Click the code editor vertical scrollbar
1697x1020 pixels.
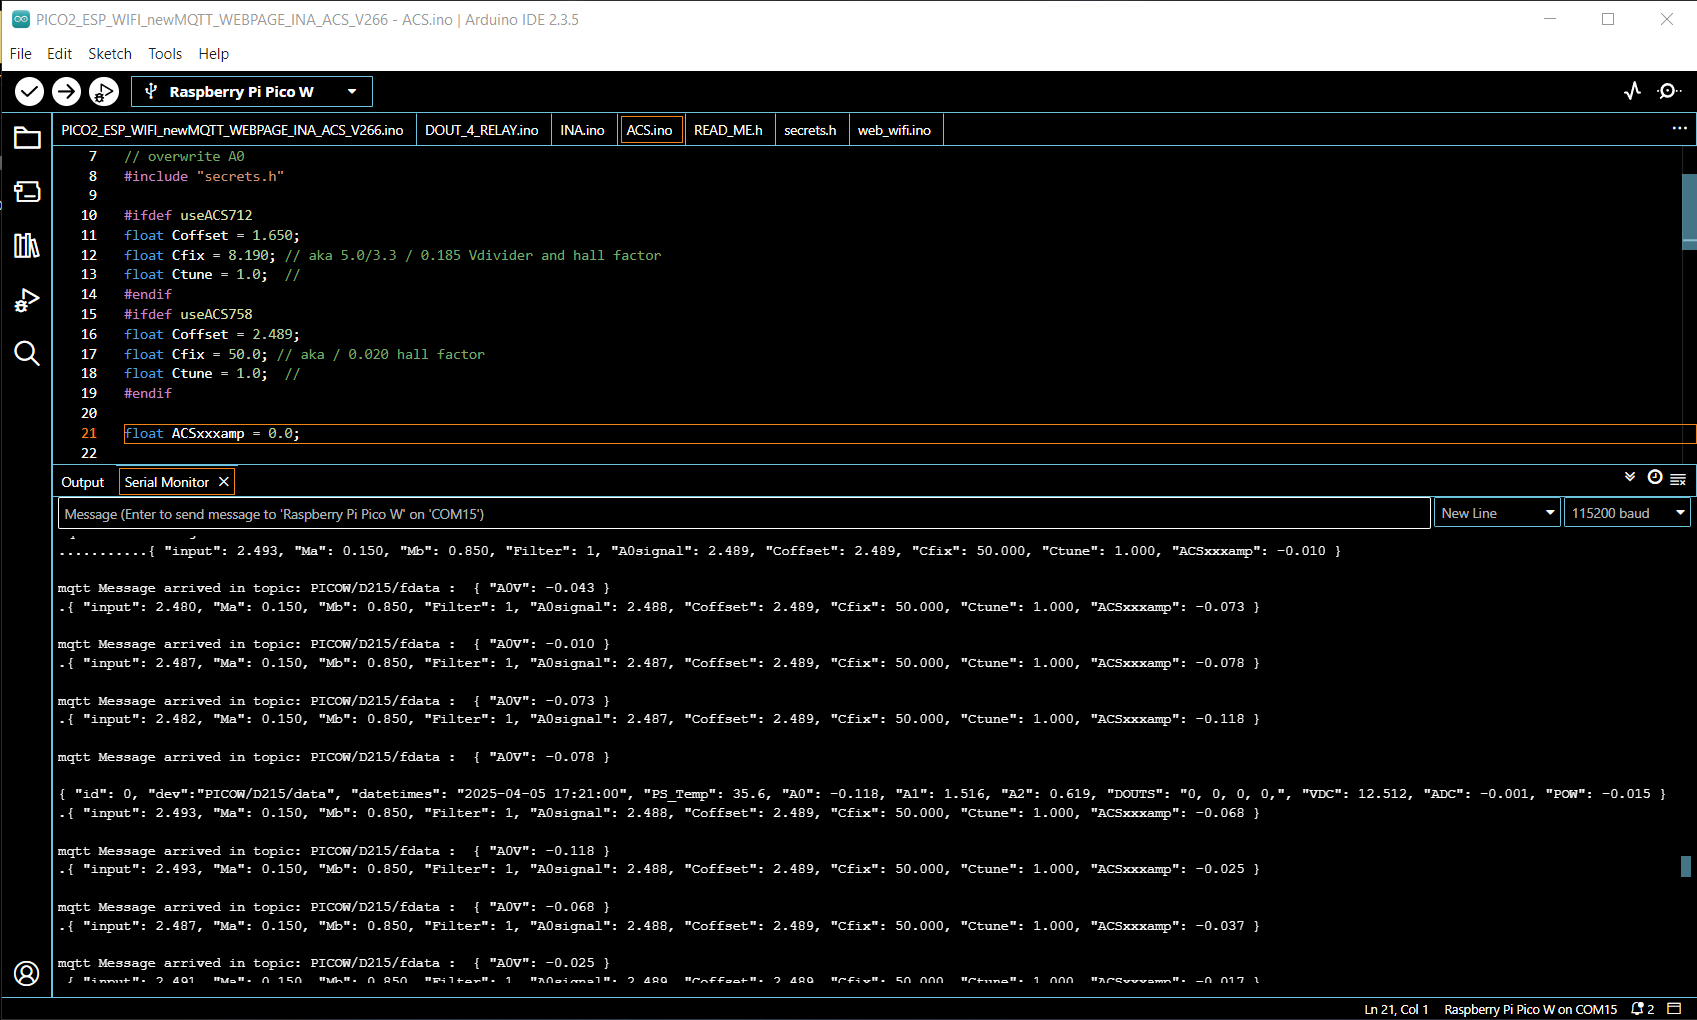(1689, 210)
